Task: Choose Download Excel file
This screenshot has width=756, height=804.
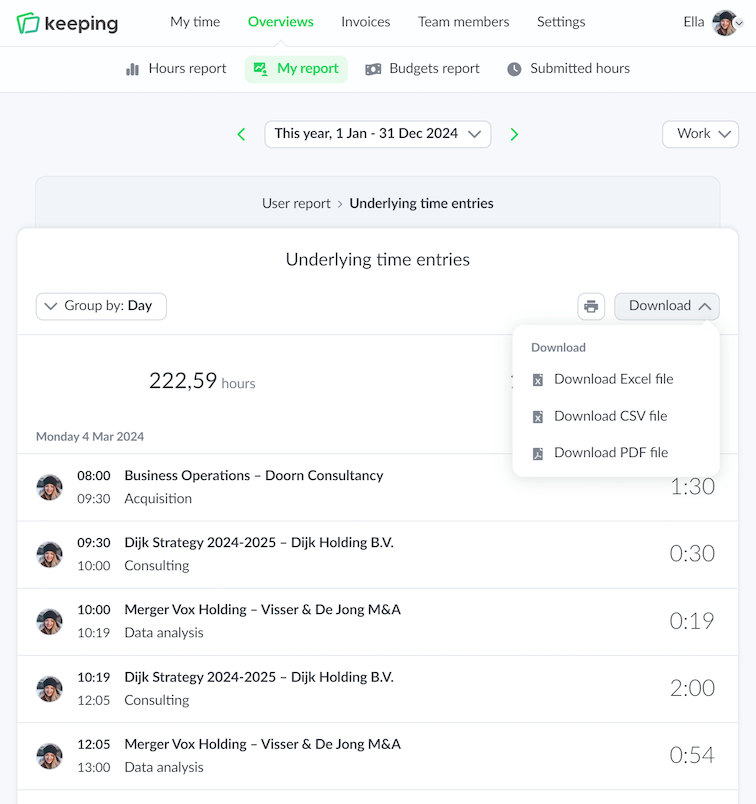Action: pyautogui.click(x=615, y=379)
